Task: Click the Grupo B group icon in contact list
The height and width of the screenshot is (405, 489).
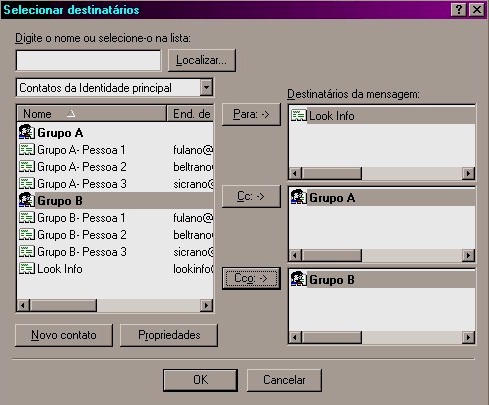Action: pyautogui.click(x=27, y=200)
